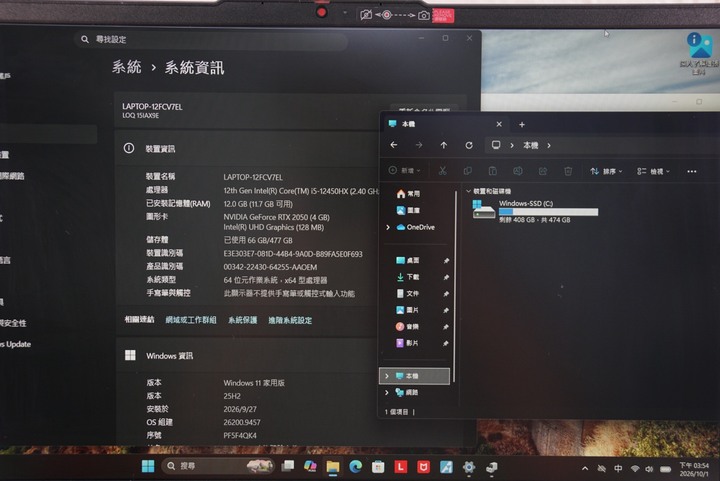Expand the OneDrive tree node
This screenshot has width=720, height=481.
click(x=388, y=227)
